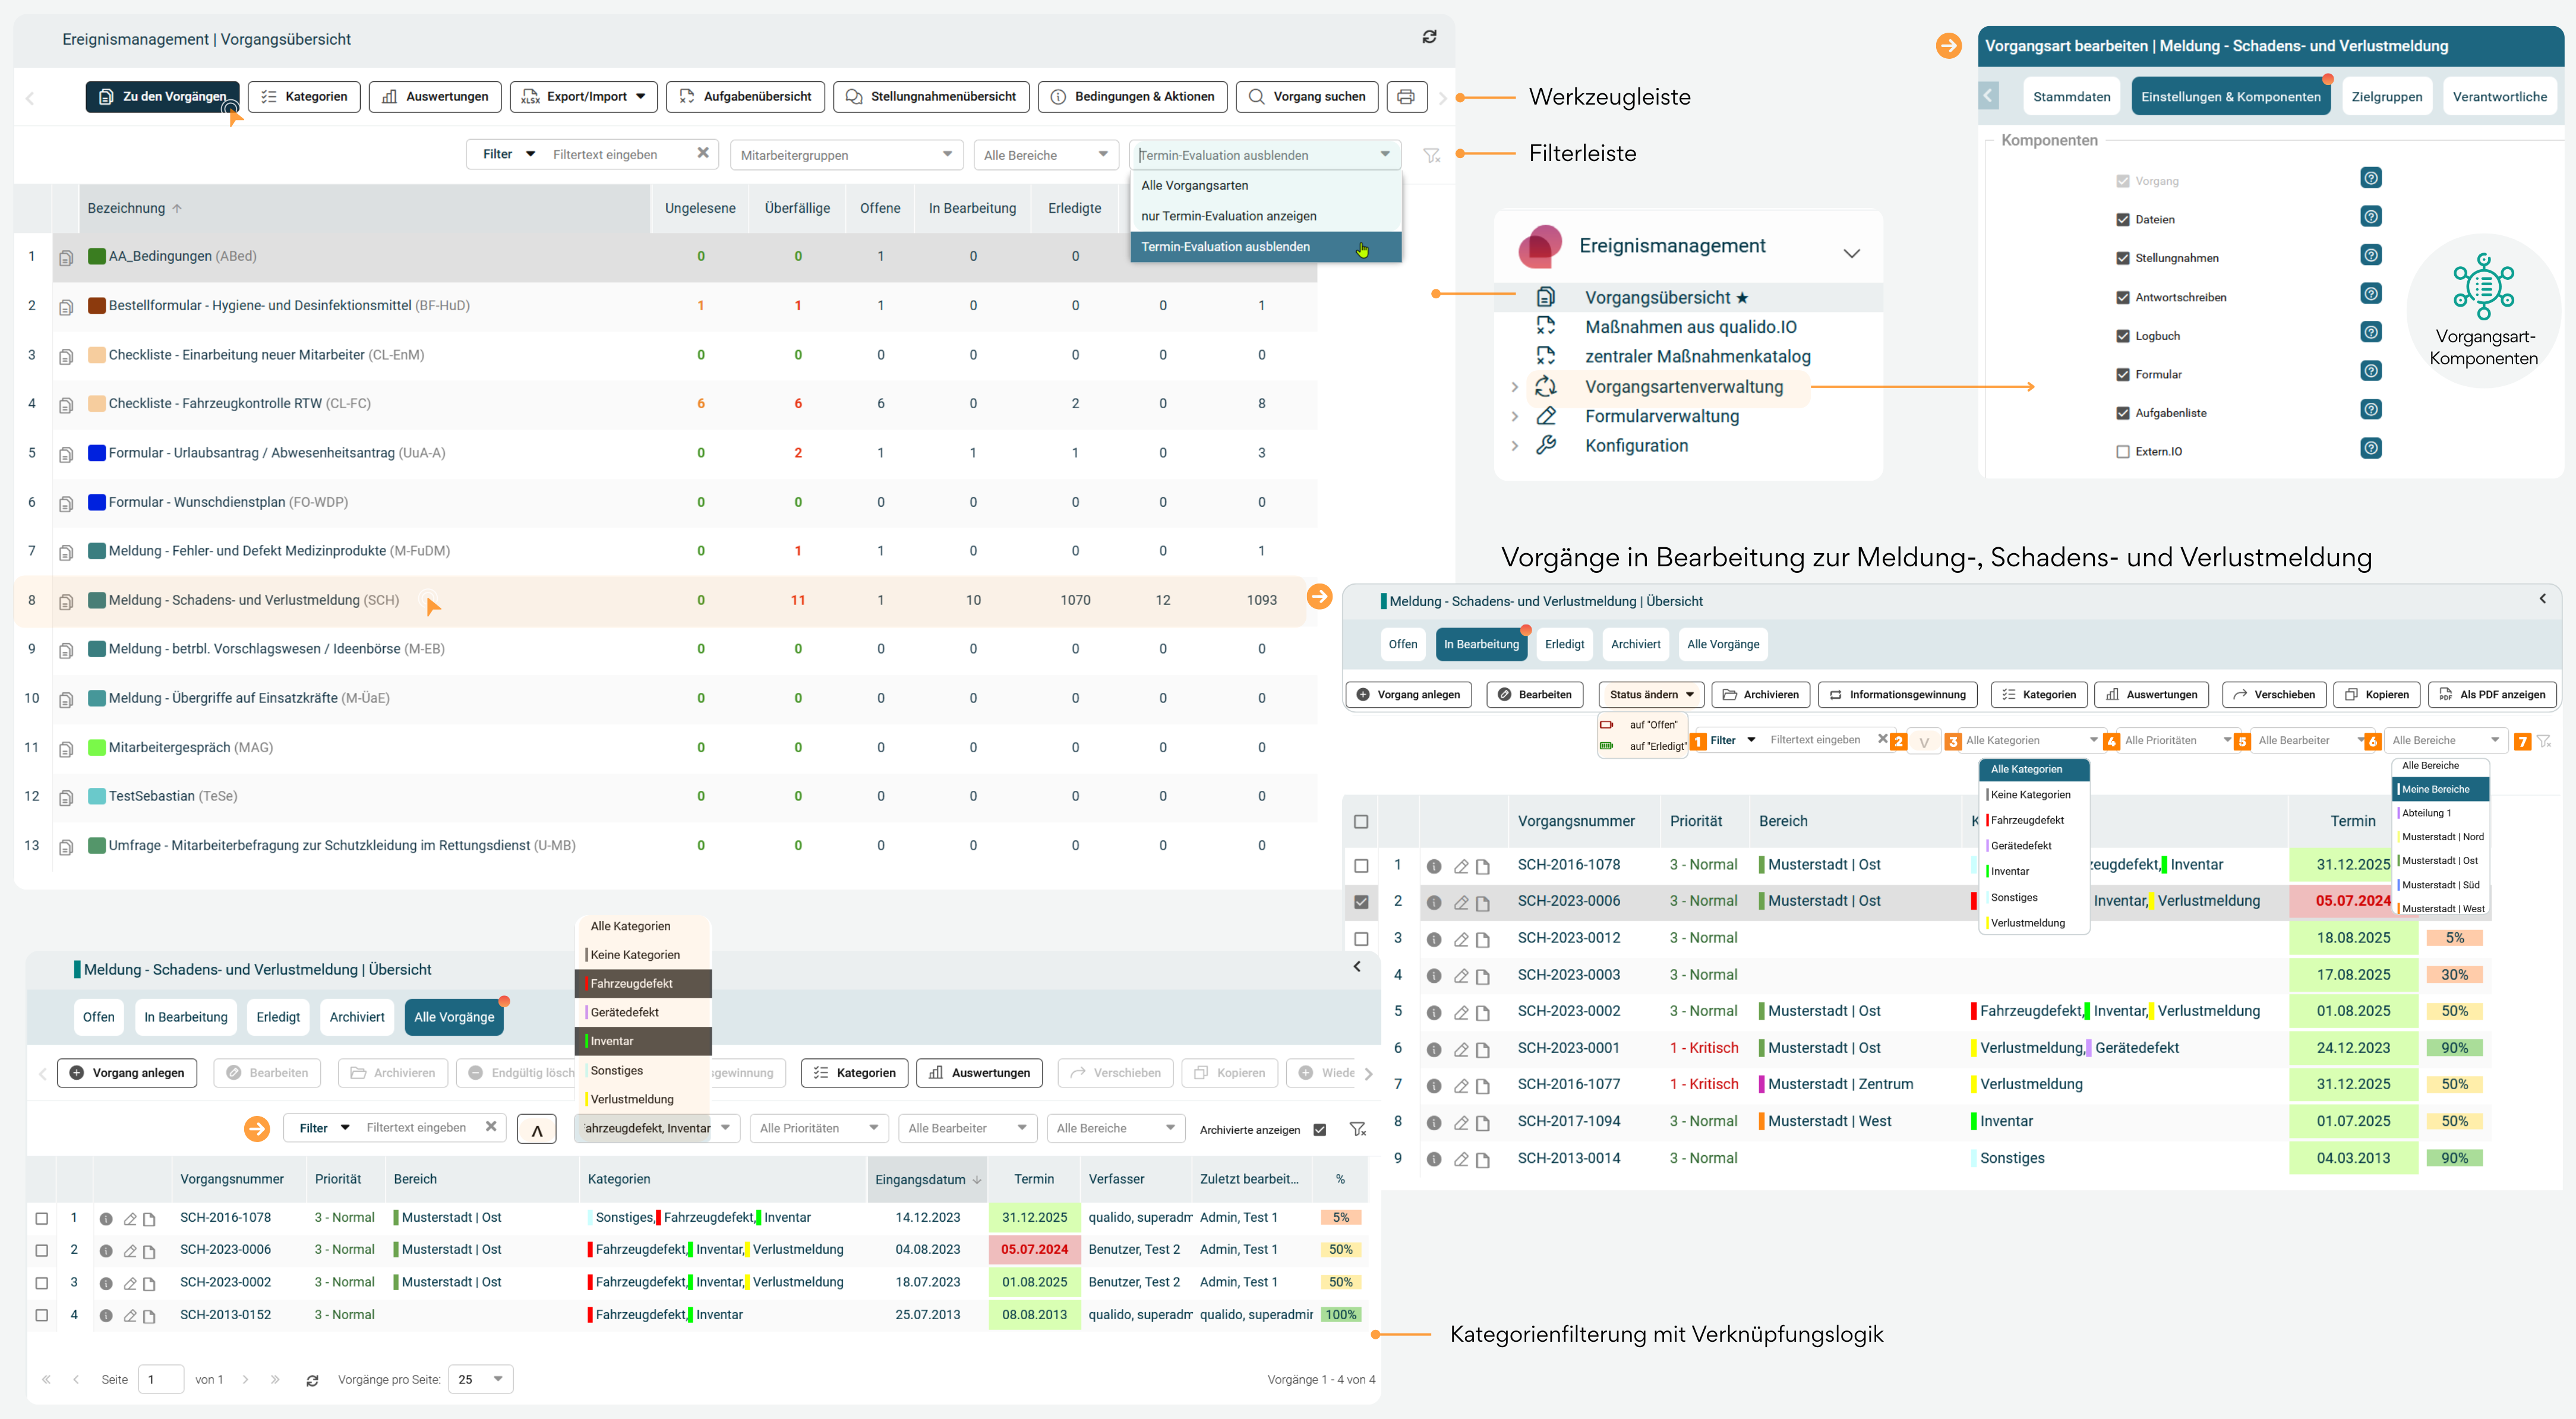The image size is (2576, 1419).
Task: Open the Mitarbeitergruppen dropdown
Action: [x=846, y=155]
